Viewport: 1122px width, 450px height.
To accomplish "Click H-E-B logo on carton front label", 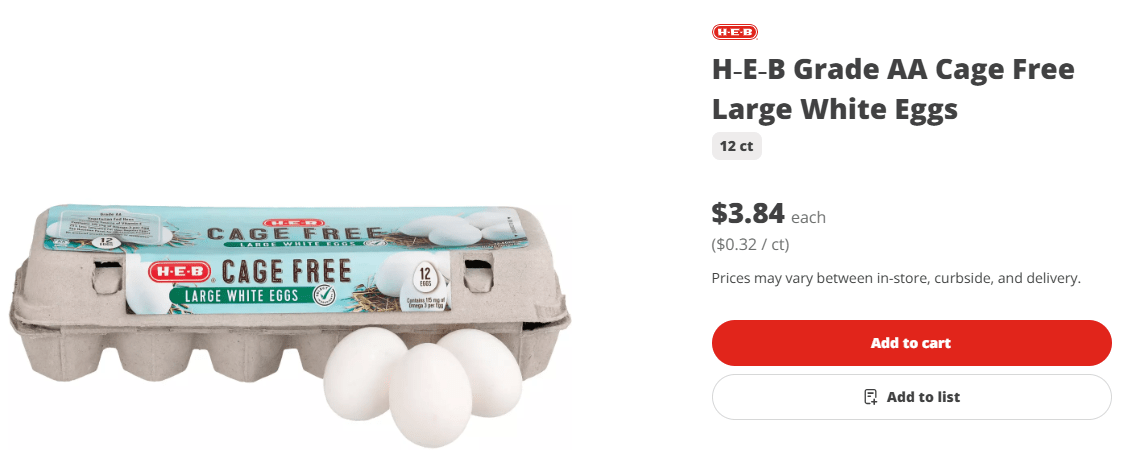I will (180, 272).
